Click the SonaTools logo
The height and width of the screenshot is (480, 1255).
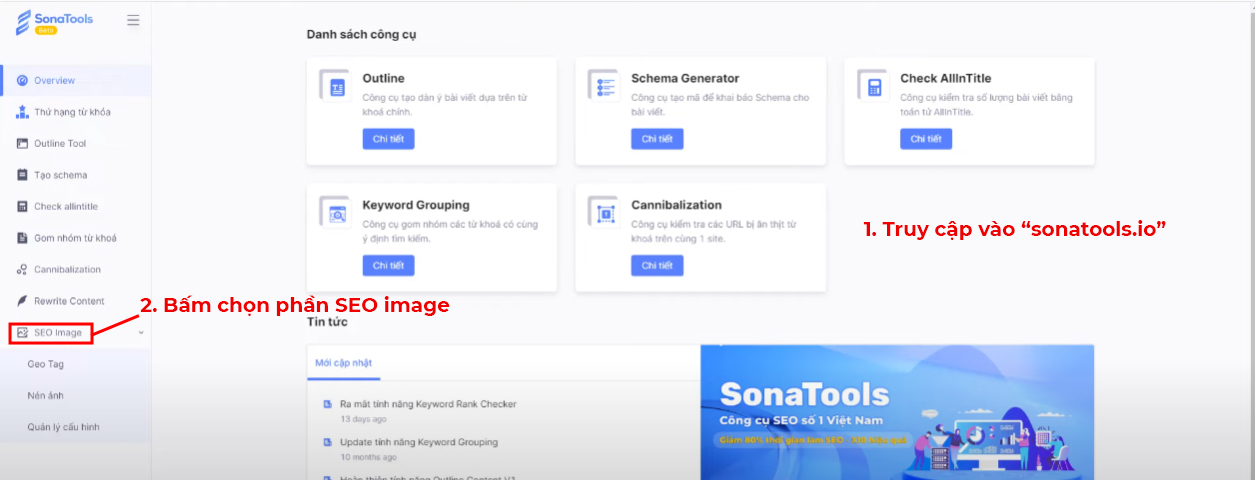coord(55,21)
